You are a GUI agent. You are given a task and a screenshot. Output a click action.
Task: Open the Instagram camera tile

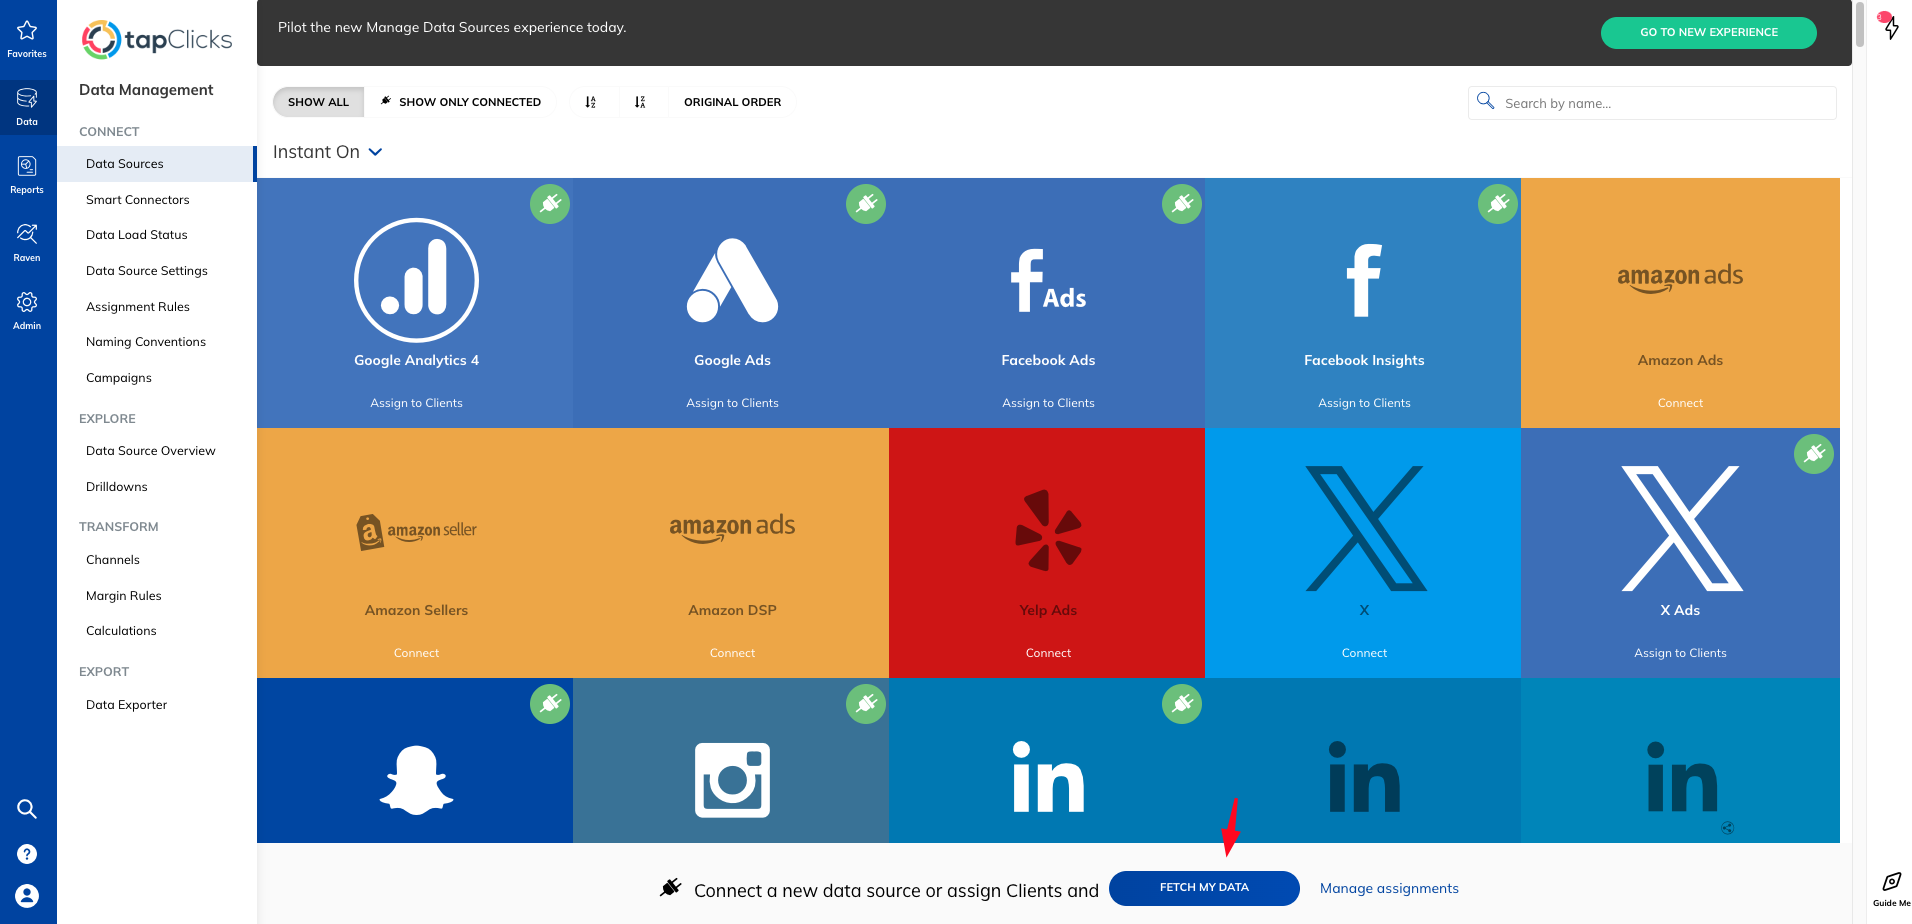tap(732, 780)
